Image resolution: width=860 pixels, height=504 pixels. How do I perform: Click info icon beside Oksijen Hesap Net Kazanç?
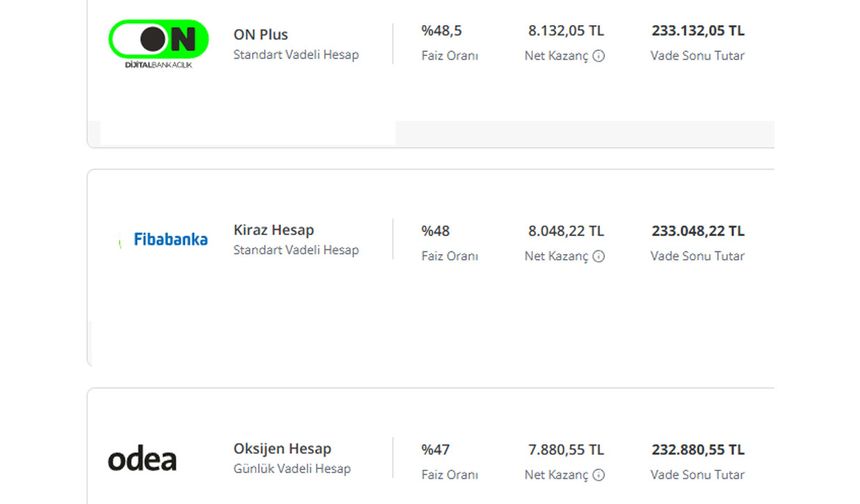[x=598, y=475]
